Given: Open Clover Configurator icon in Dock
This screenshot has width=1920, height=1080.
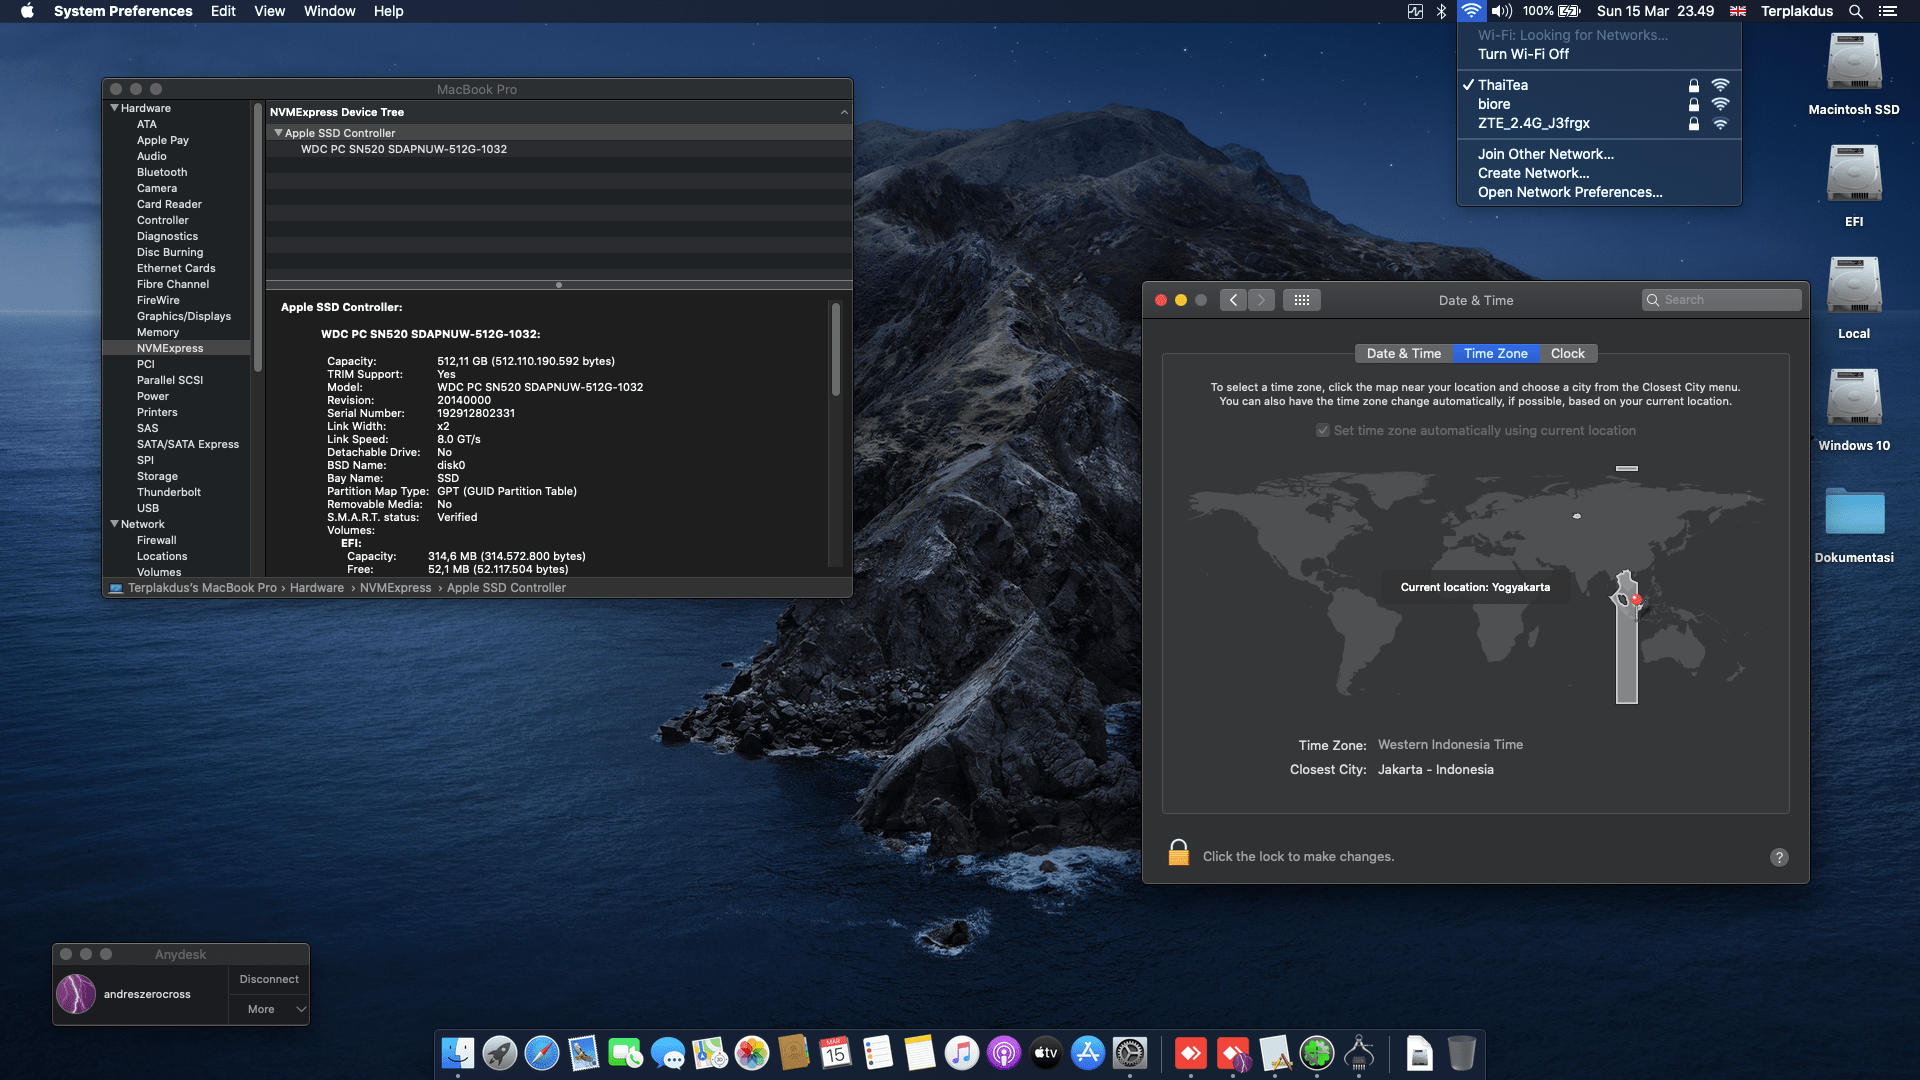Looking at the screenshot, I should point(1317,1053).
